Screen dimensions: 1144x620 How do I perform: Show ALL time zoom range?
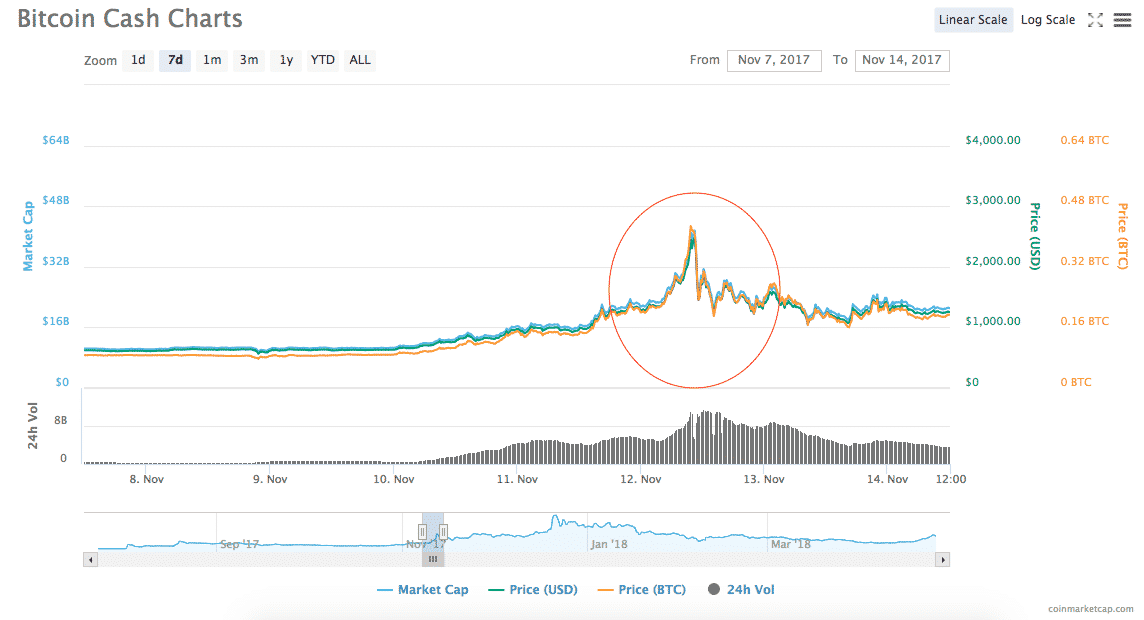[x=360, y=60]
